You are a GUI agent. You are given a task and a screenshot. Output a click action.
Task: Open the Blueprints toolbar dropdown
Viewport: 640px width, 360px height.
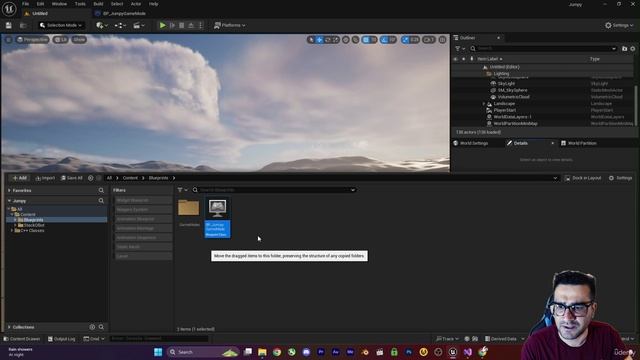tap(120, 25)
